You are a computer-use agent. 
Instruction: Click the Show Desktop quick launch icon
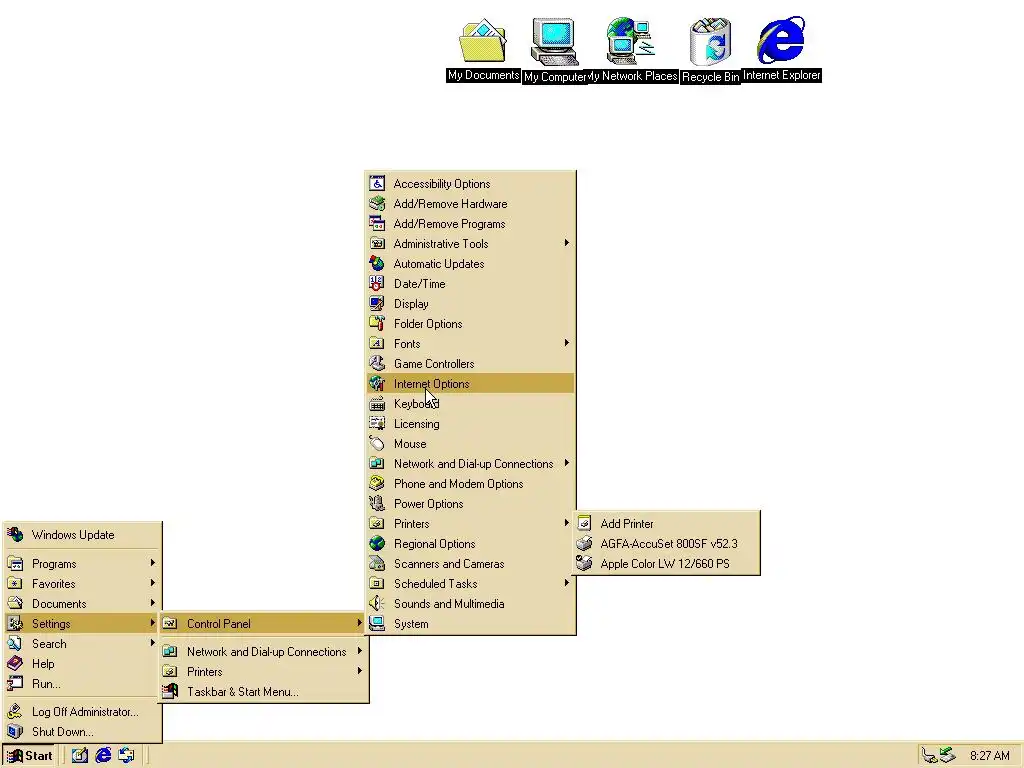[80, 756]
